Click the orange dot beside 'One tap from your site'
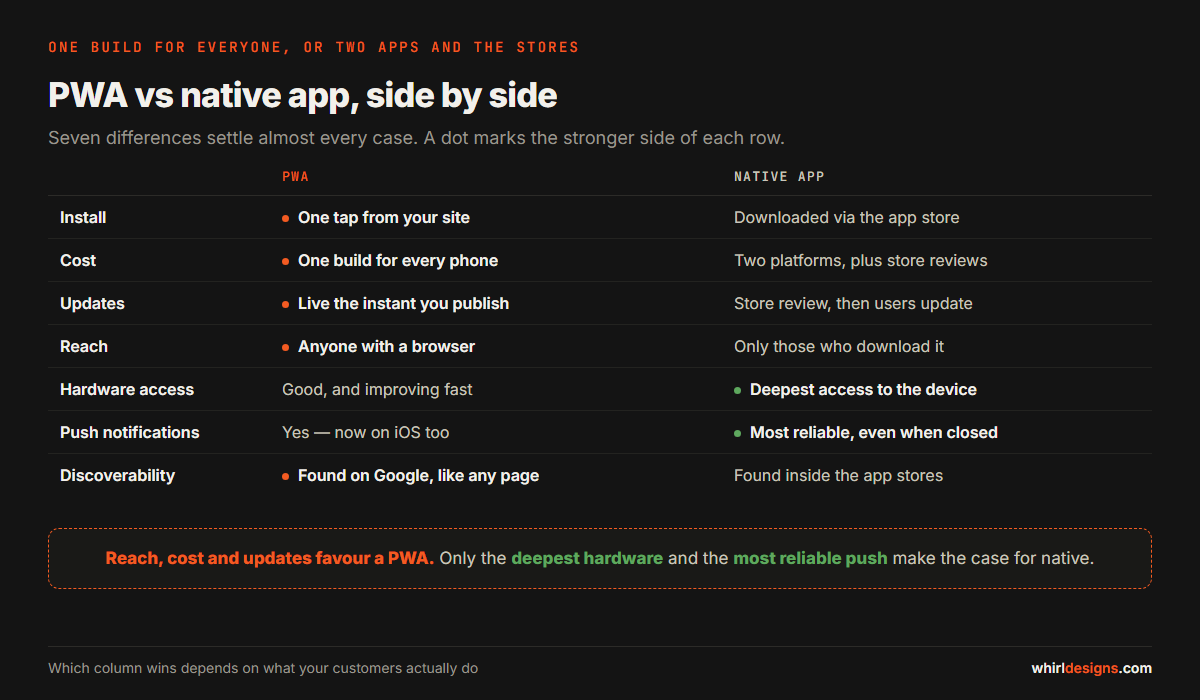 coord(286,218)
